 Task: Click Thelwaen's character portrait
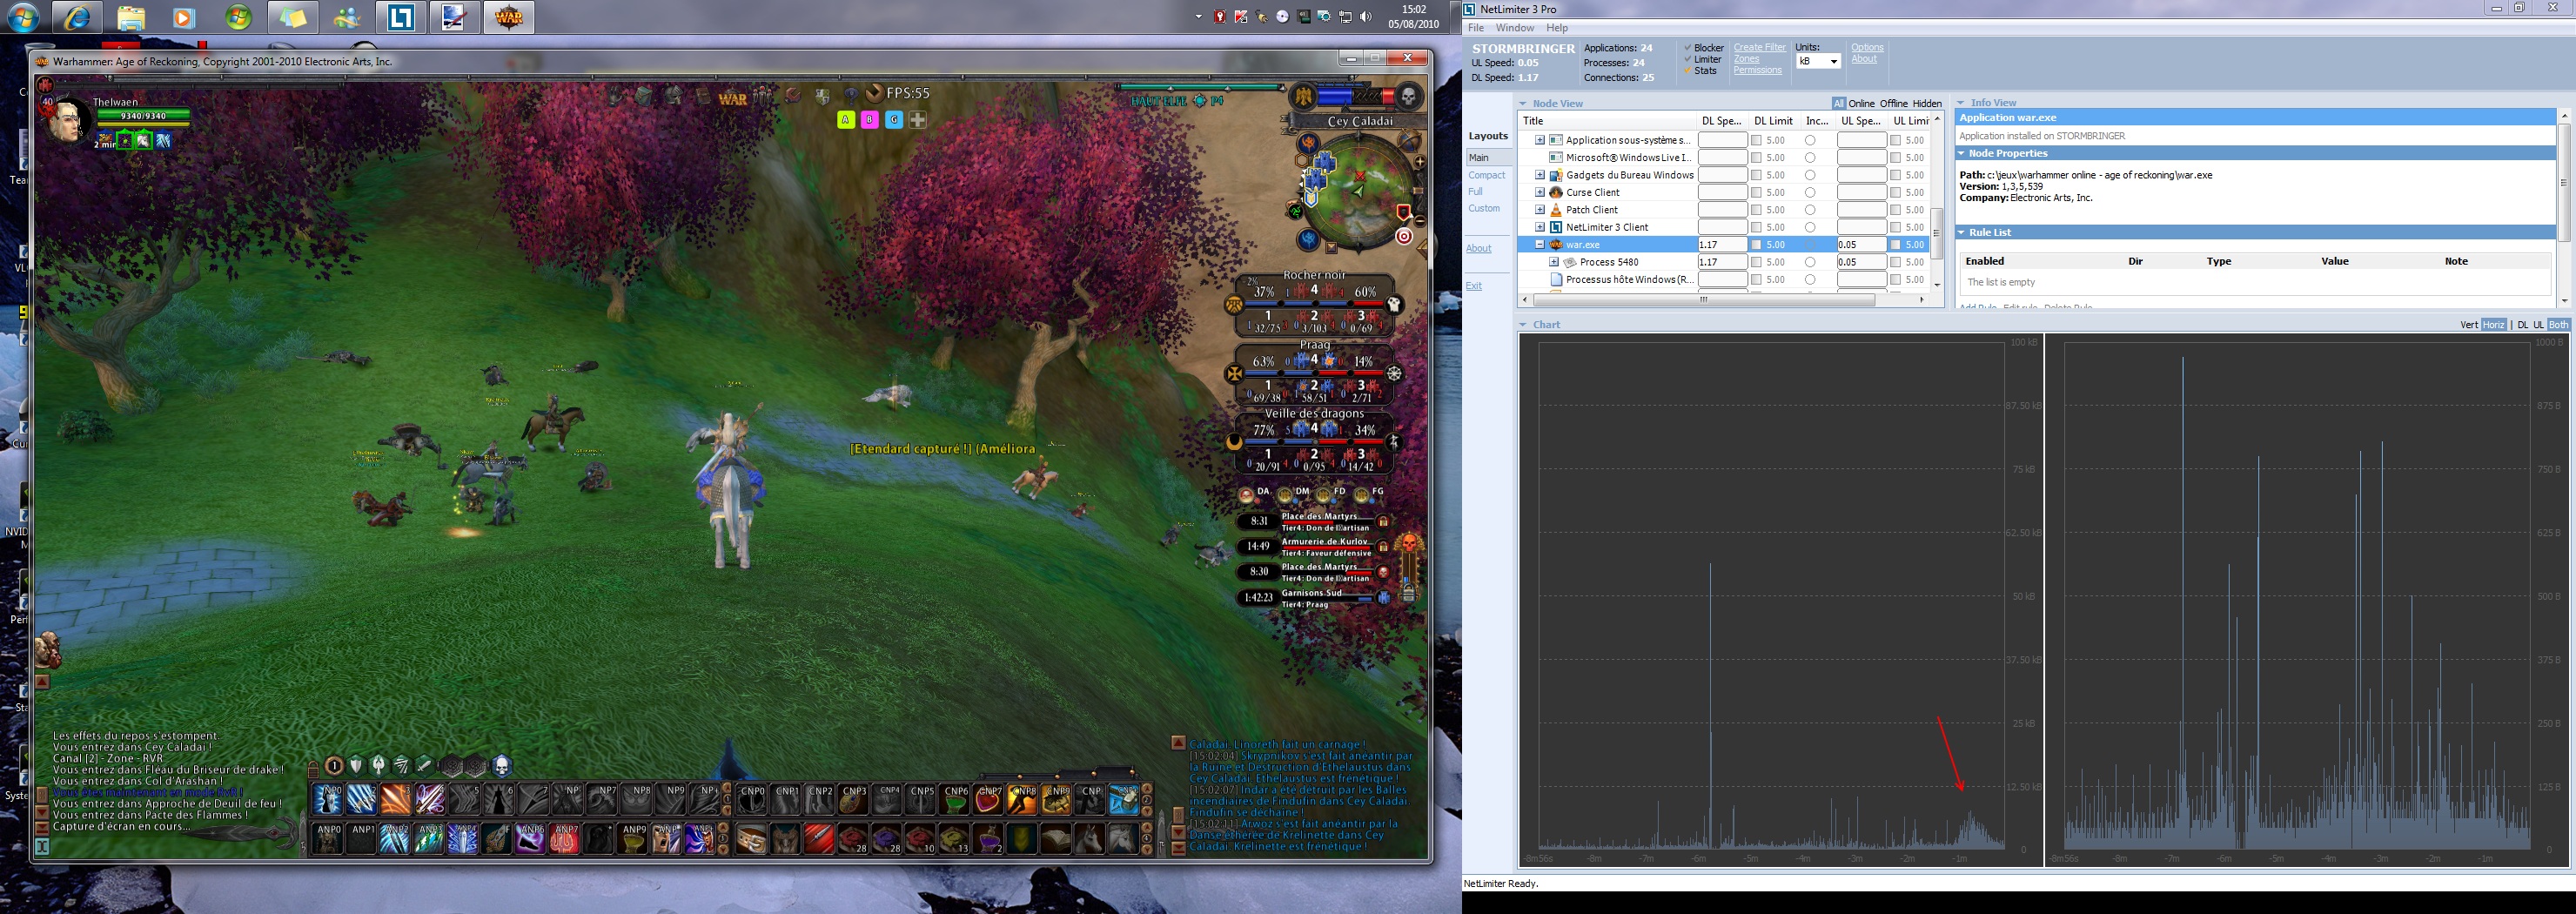point(66,122)
